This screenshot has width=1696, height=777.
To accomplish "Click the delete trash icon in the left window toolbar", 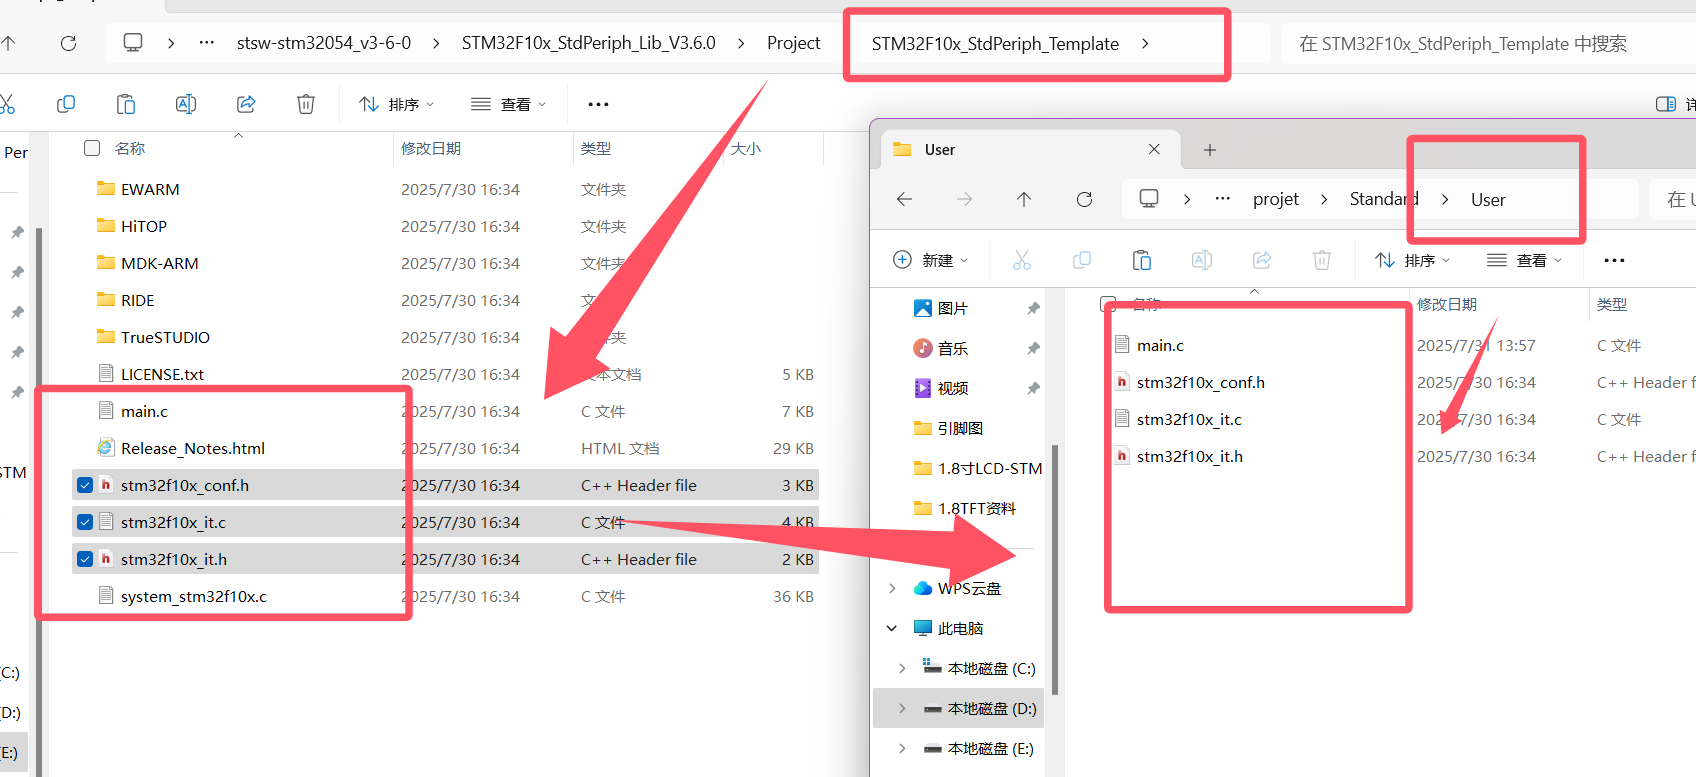I will pos(306,104).
